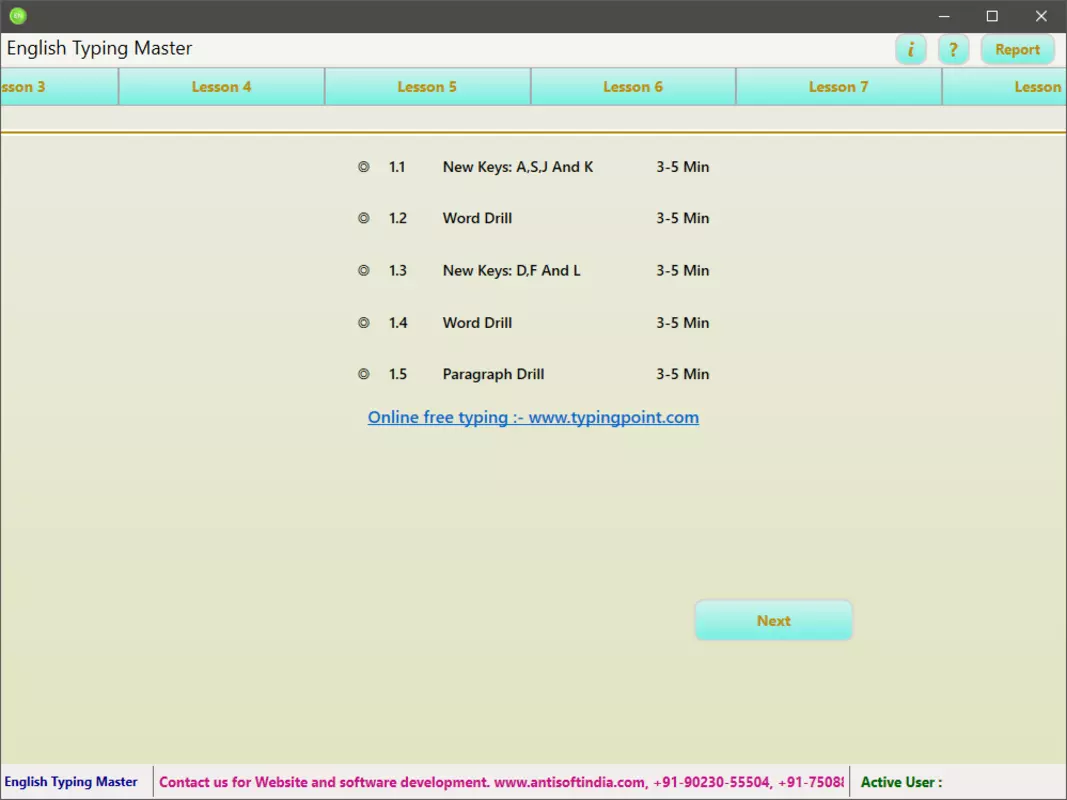Open the www.typingpoint.com online typing link
1067x800 pixels.
pyautogui.click(x=534, y=417)
